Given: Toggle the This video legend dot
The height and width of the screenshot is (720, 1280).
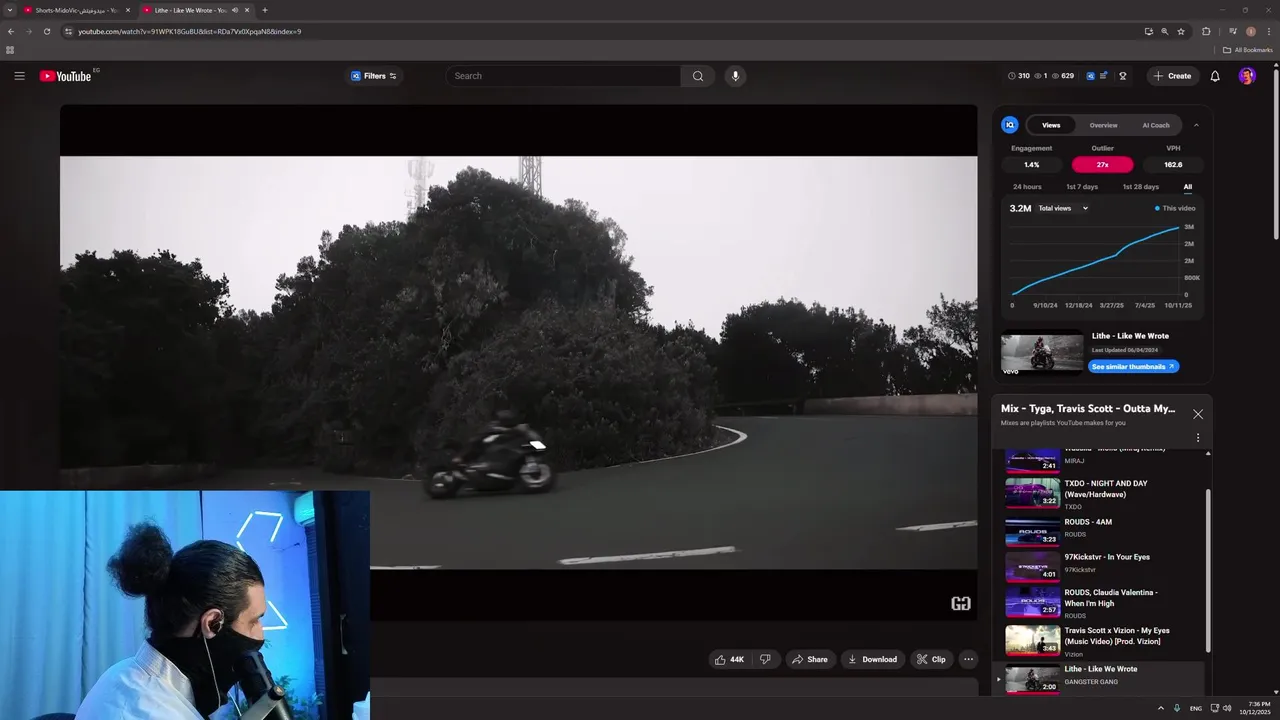Looking at the screenshot, I should pos(1157,209).
